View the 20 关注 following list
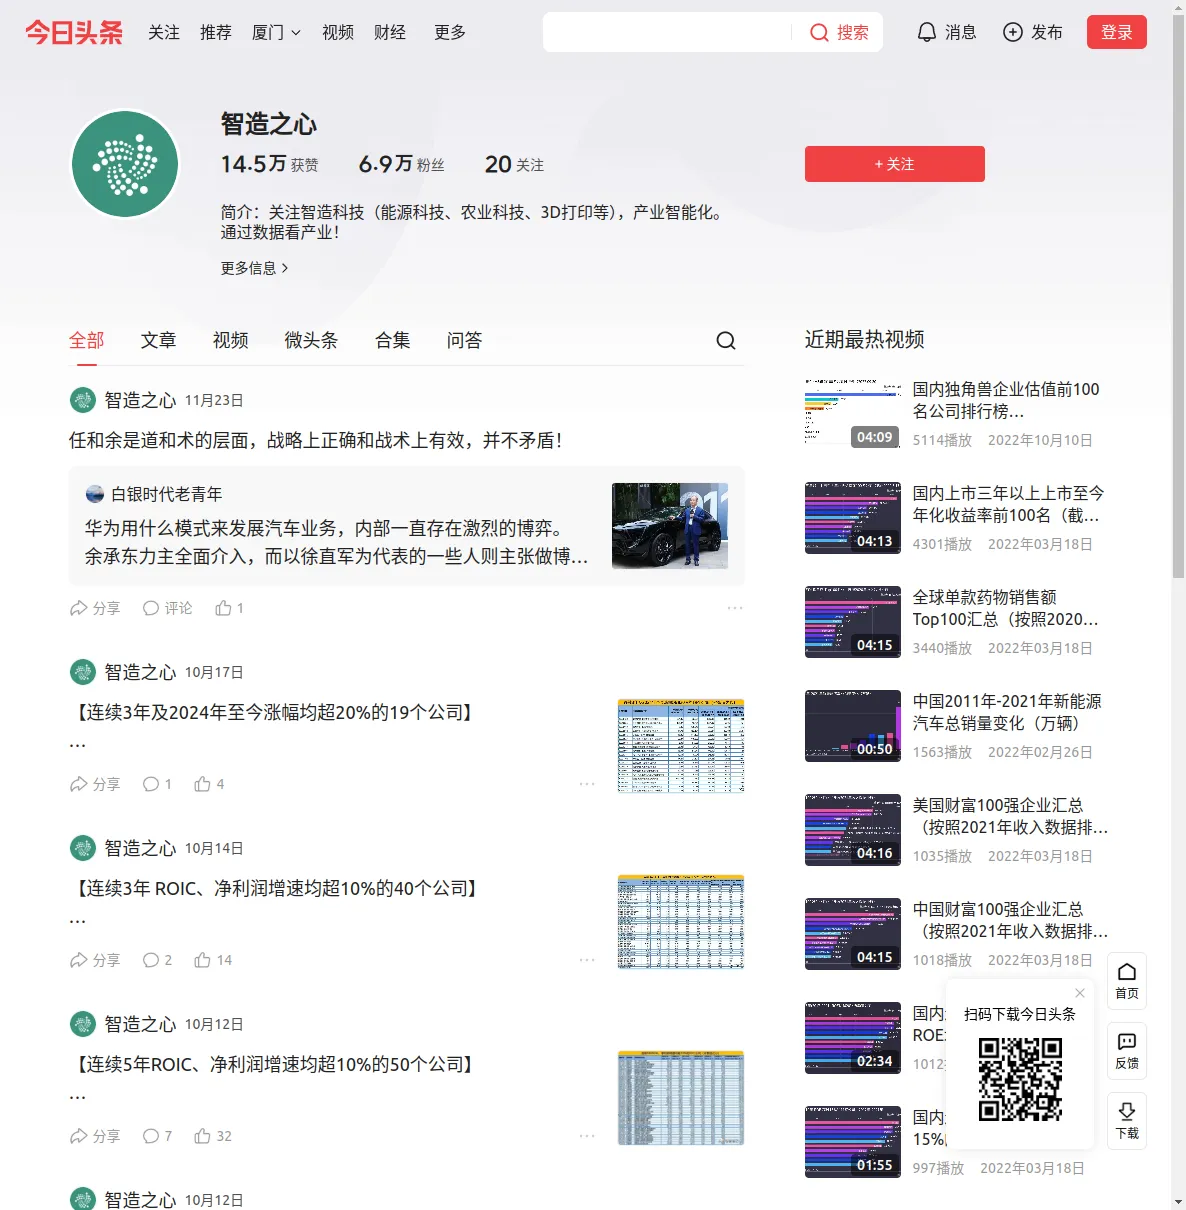1186x1210 pixels. [x=514, y=164]
